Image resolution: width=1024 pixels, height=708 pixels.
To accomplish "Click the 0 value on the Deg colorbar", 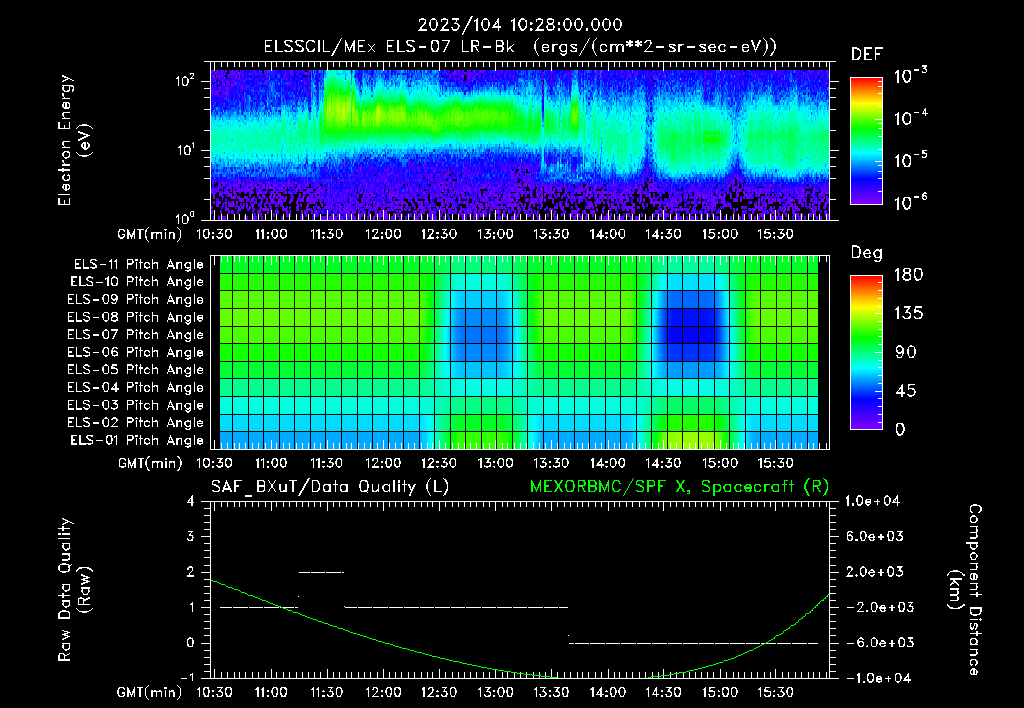I will point(900,429).
